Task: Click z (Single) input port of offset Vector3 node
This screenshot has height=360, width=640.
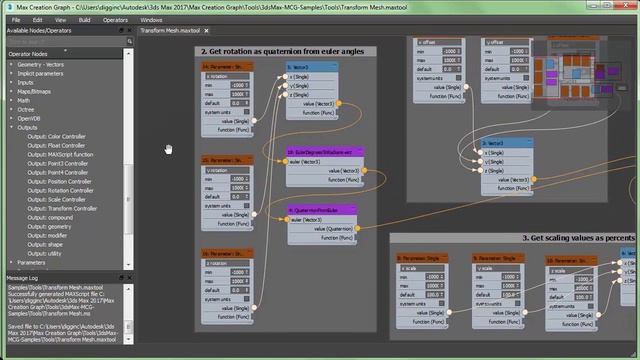Action: pos(480,171)
